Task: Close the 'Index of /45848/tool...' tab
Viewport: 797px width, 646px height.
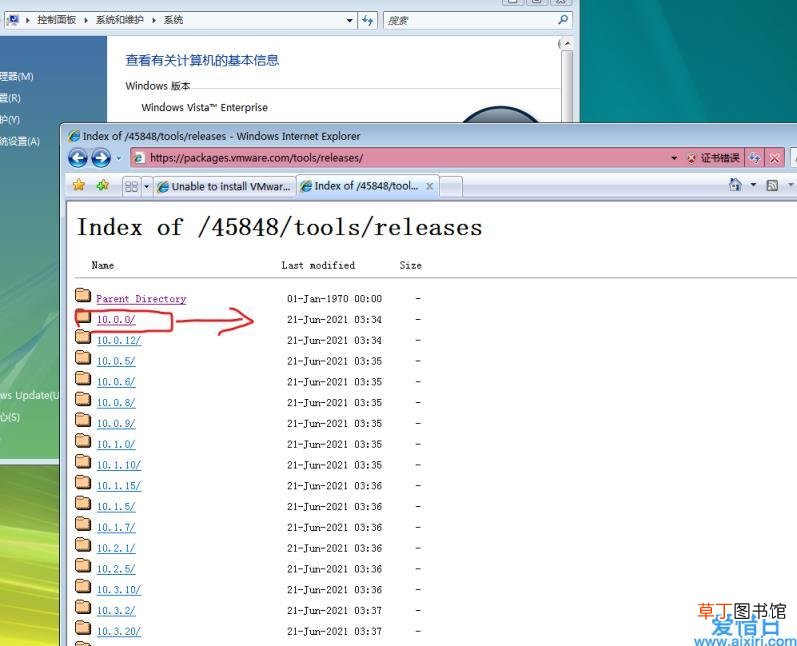Action: point(430,186)
